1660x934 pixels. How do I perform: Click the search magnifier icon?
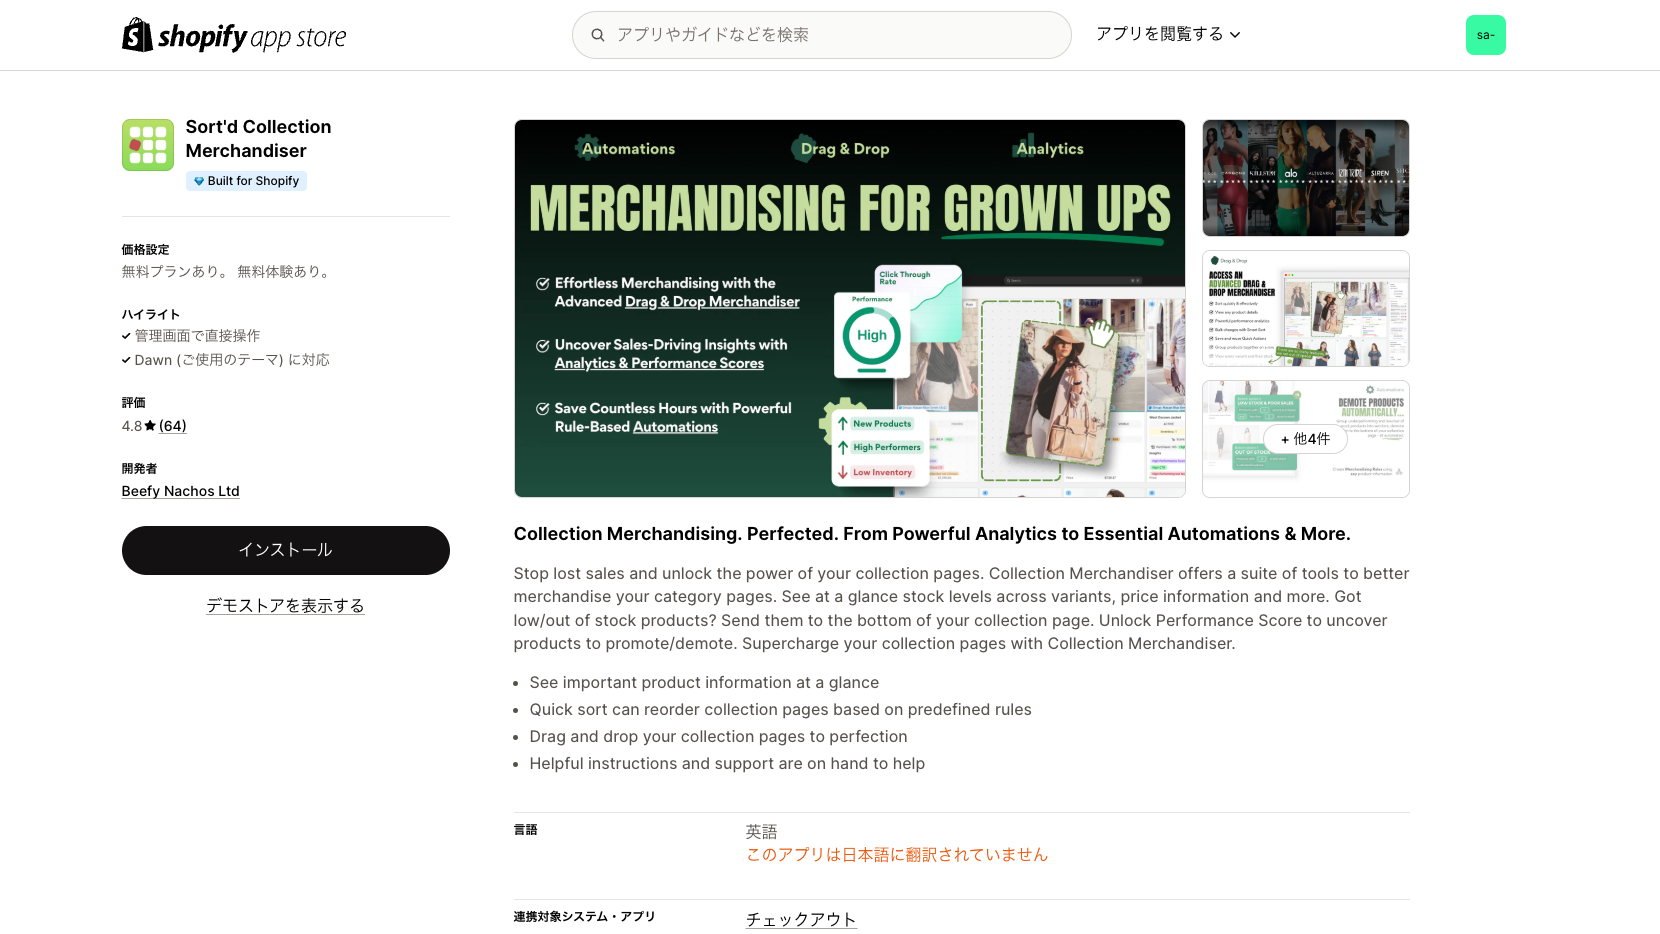(598, 35)
